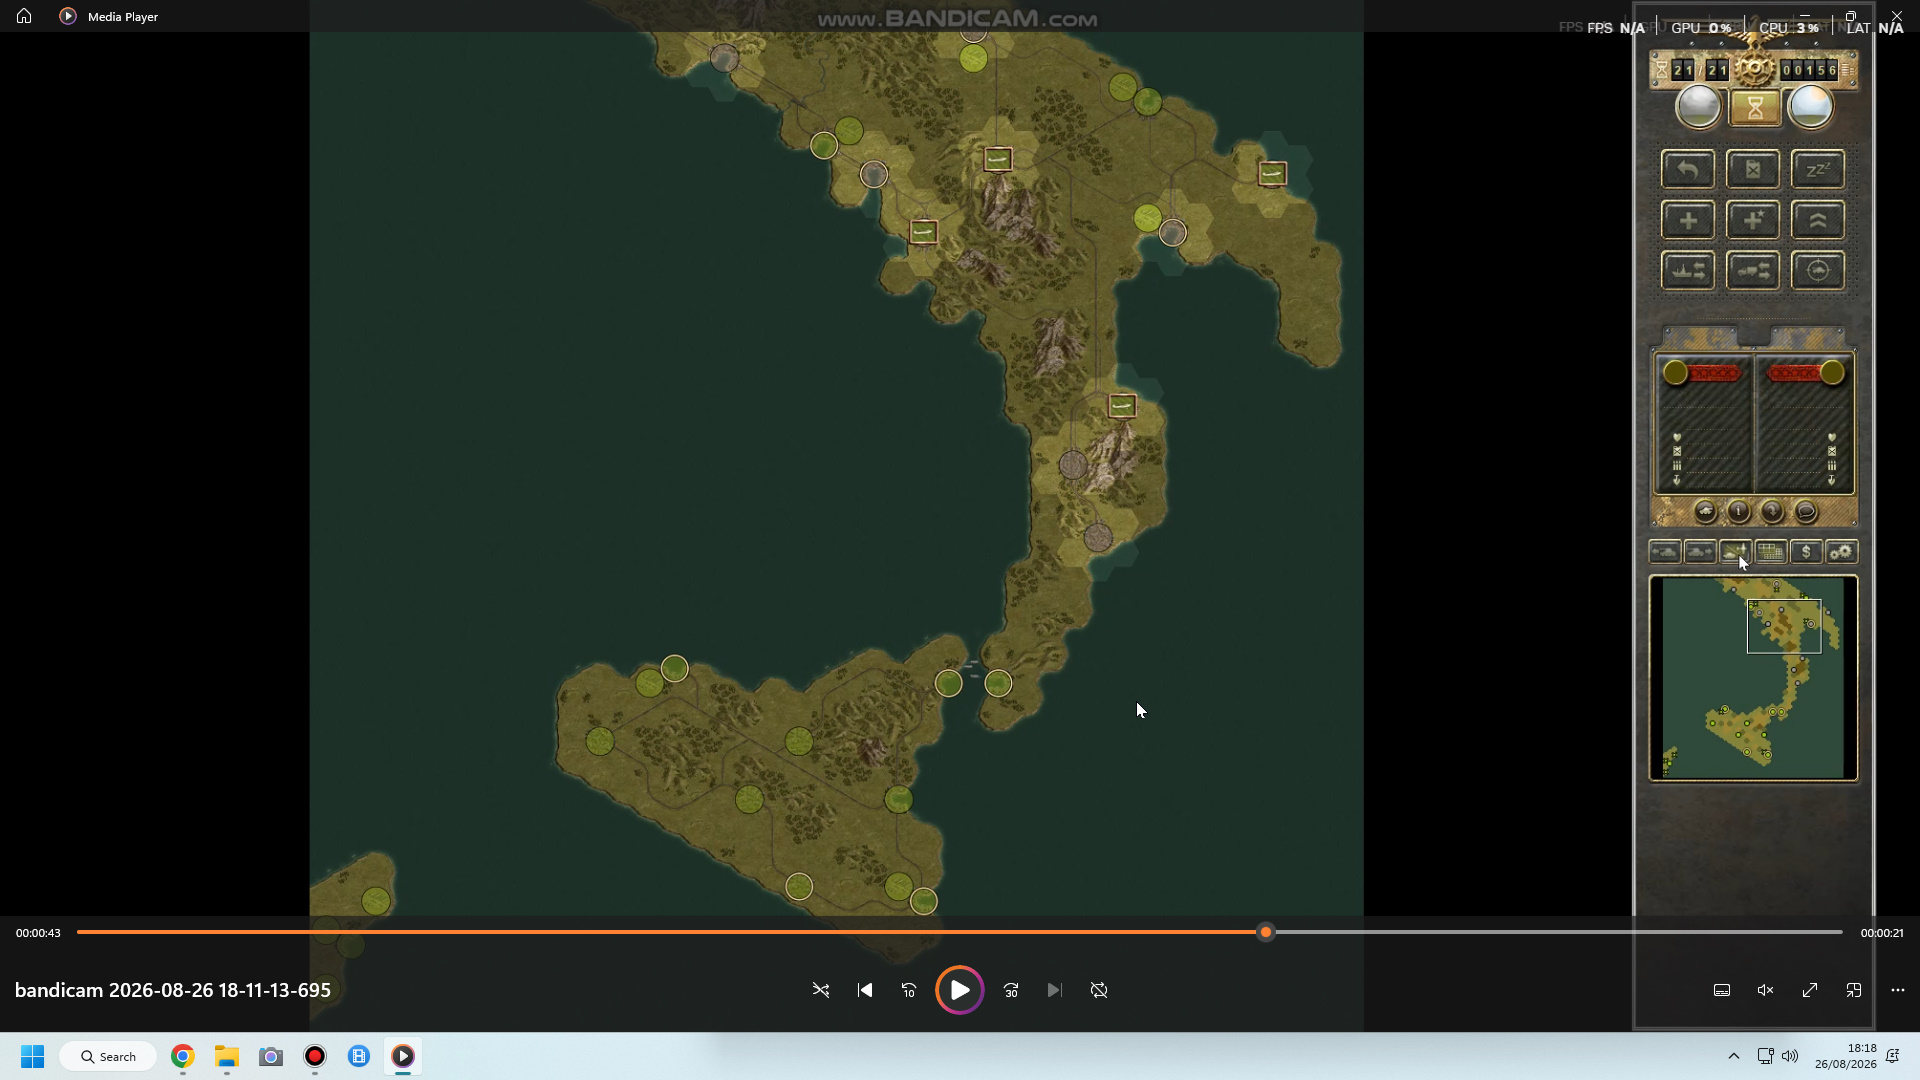
Task: Toggle the ground/air view button
Action: click(x=1735, y=552)
